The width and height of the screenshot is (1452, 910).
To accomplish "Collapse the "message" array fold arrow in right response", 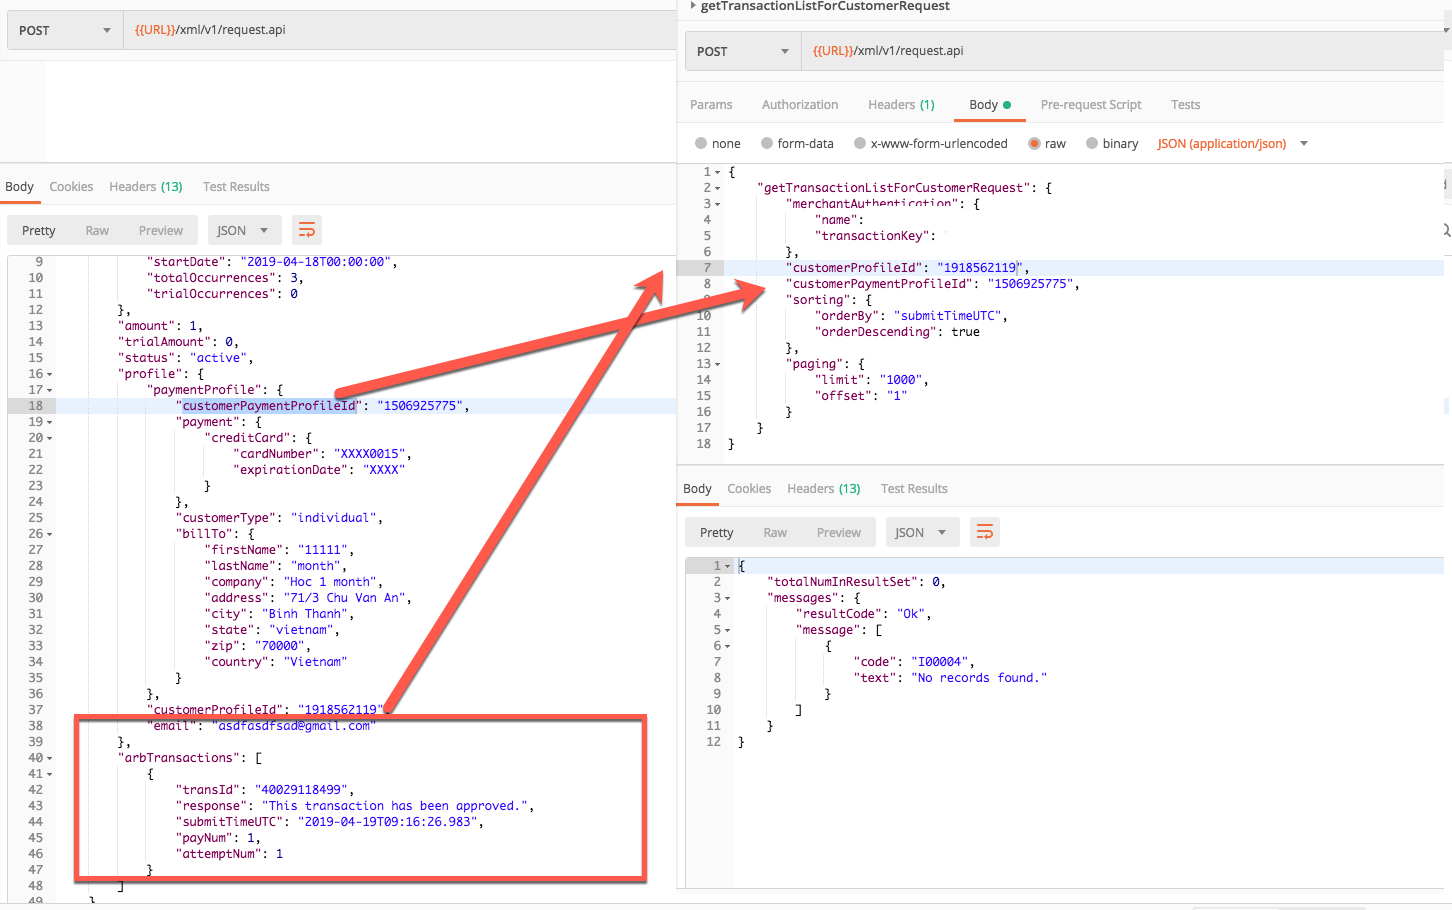I will [x=727, y=630].
